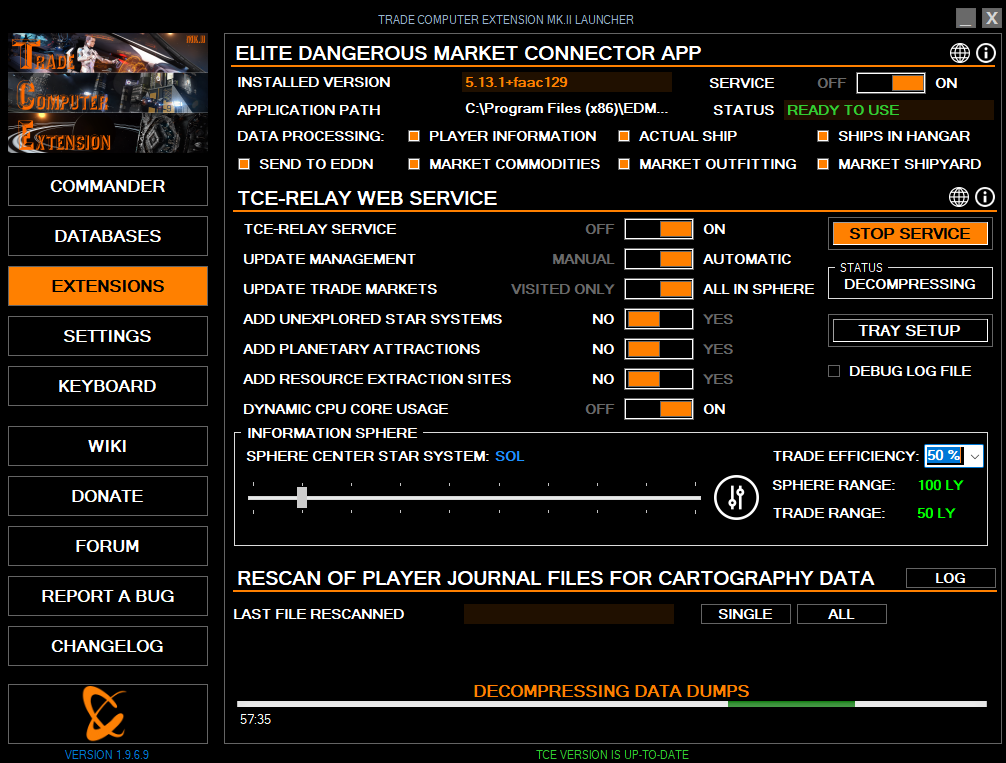Click the SOL sphere center system name

(x=510, y=456)
